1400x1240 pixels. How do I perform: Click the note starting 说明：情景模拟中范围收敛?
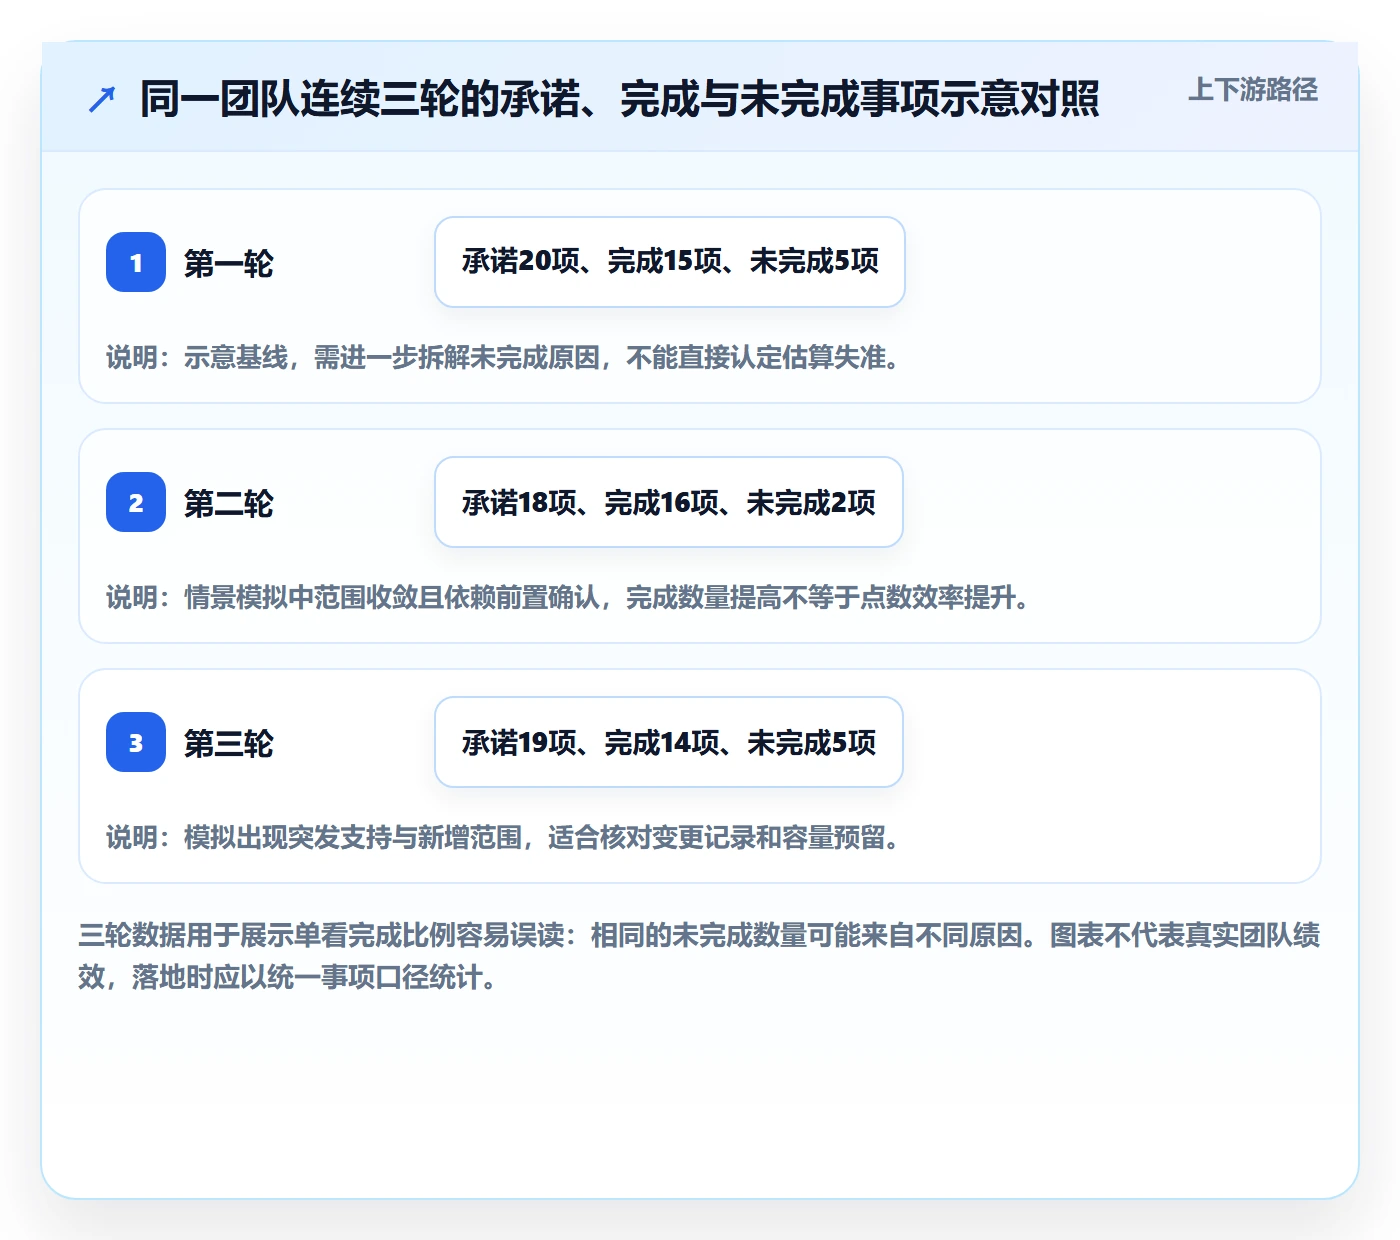click(x=569, y=598)
